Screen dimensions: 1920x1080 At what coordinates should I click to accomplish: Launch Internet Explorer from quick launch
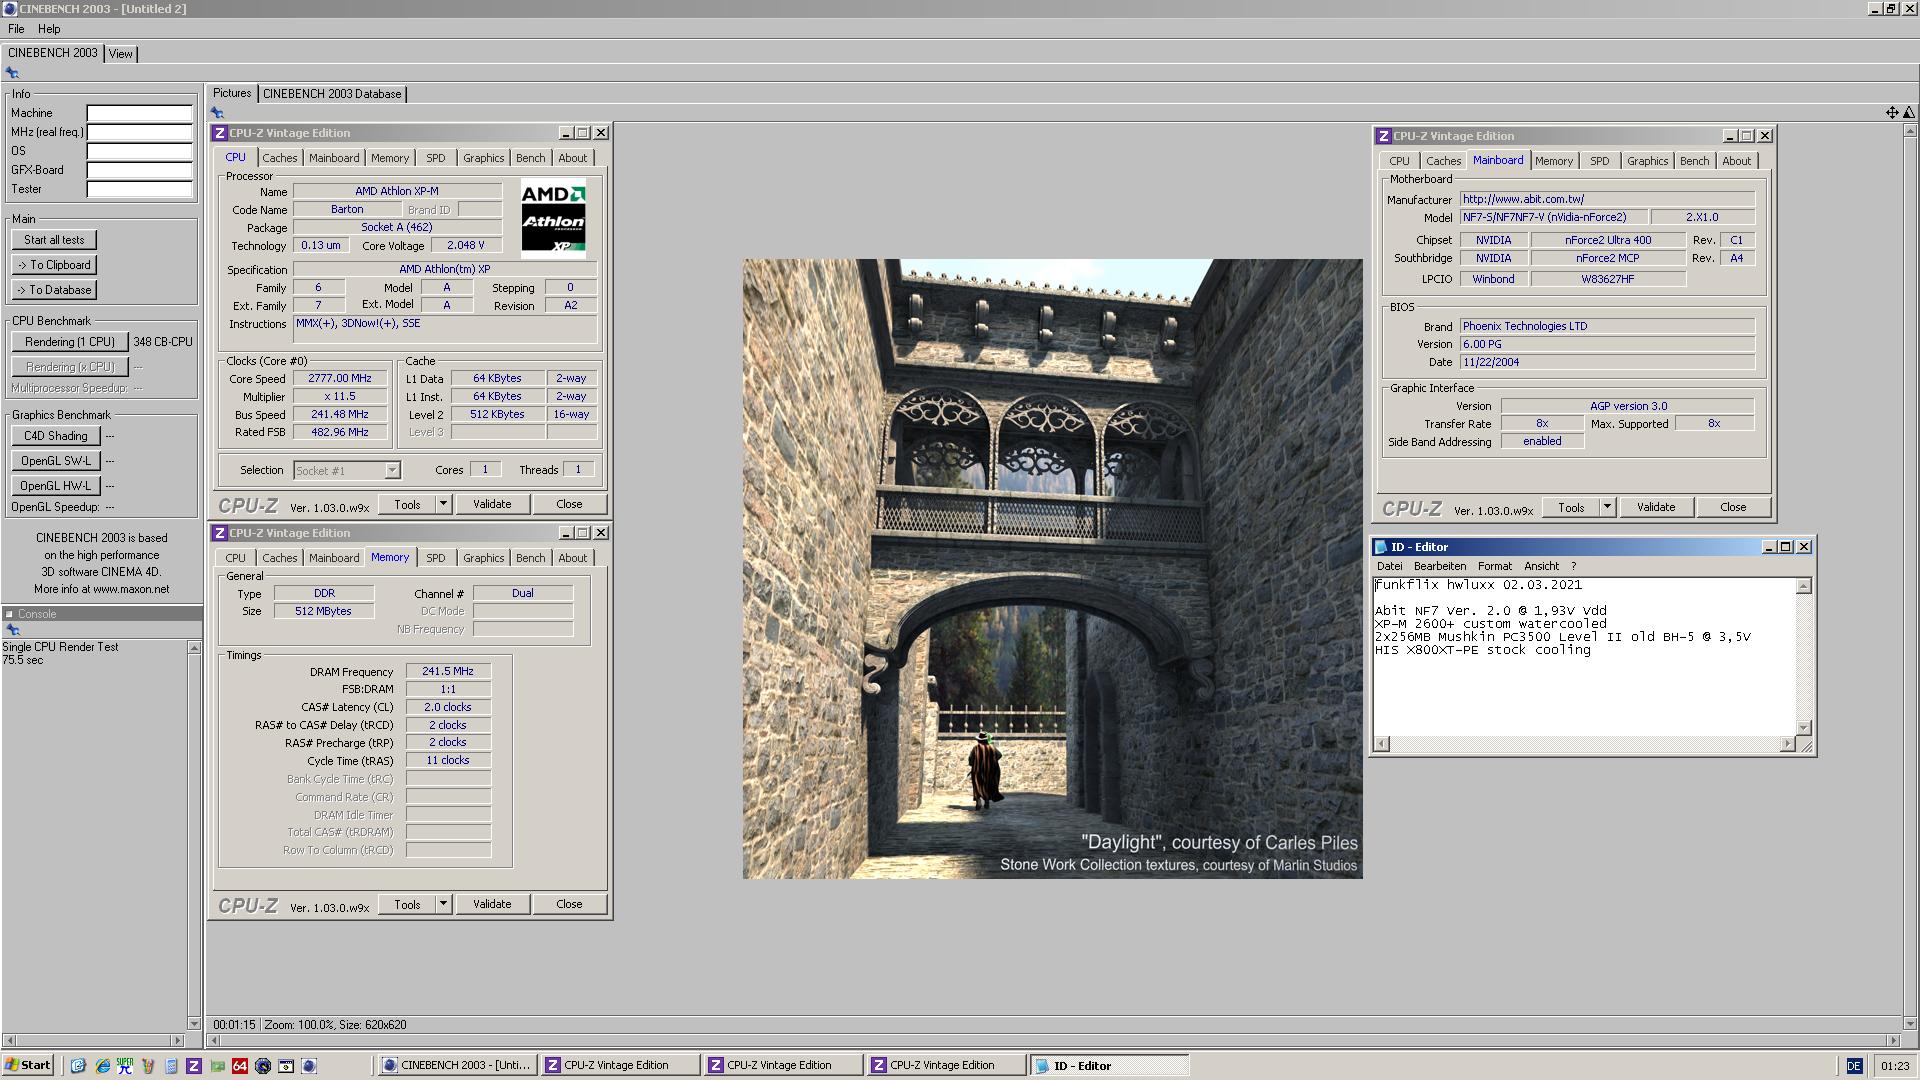click(102, 1066)
